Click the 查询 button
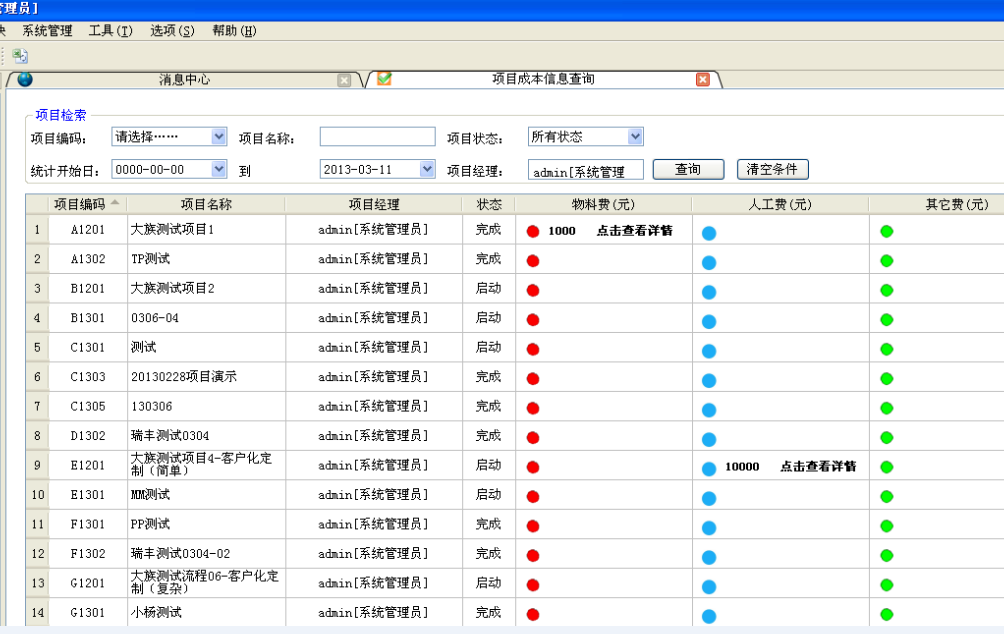This screenshot has height=634, width=1004. (x=687, y=170)
